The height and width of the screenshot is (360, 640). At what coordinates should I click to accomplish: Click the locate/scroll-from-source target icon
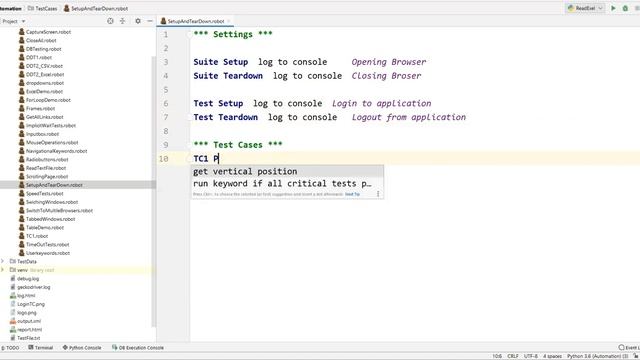click(x=110, y=21)
